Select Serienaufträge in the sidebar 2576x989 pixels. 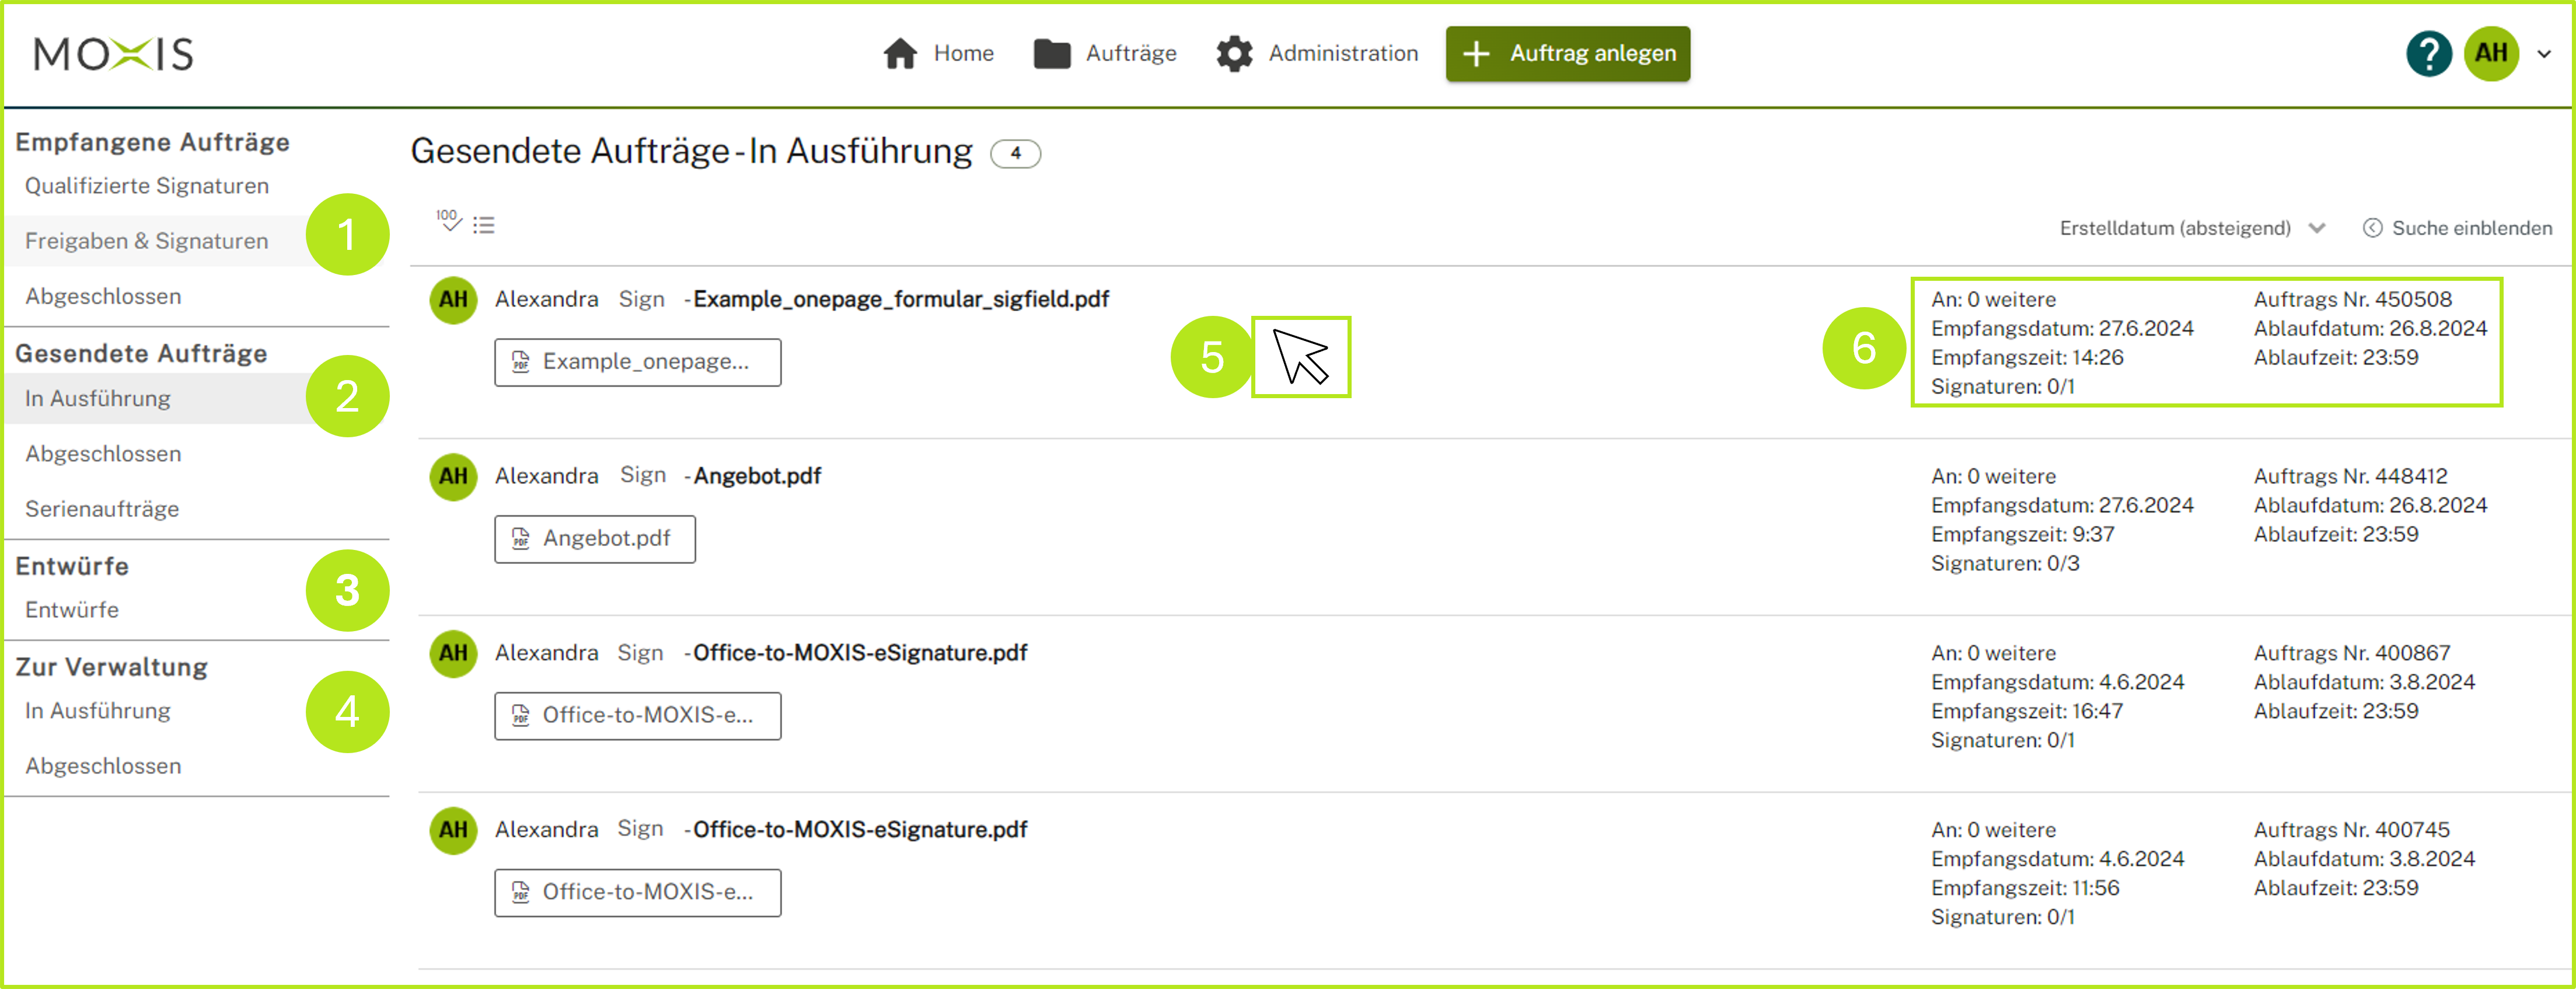pyautogui.click(x=102, y=509)
